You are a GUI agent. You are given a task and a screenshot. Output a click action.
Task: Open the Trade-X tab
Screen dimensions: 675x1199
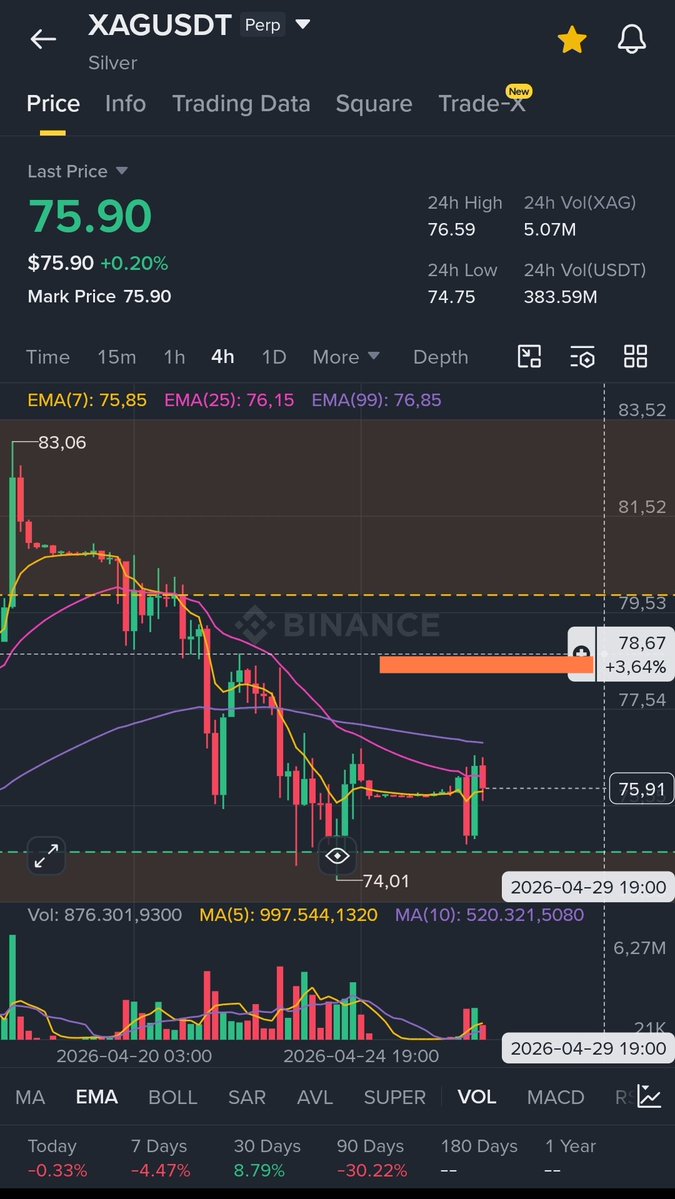point(482,103)
